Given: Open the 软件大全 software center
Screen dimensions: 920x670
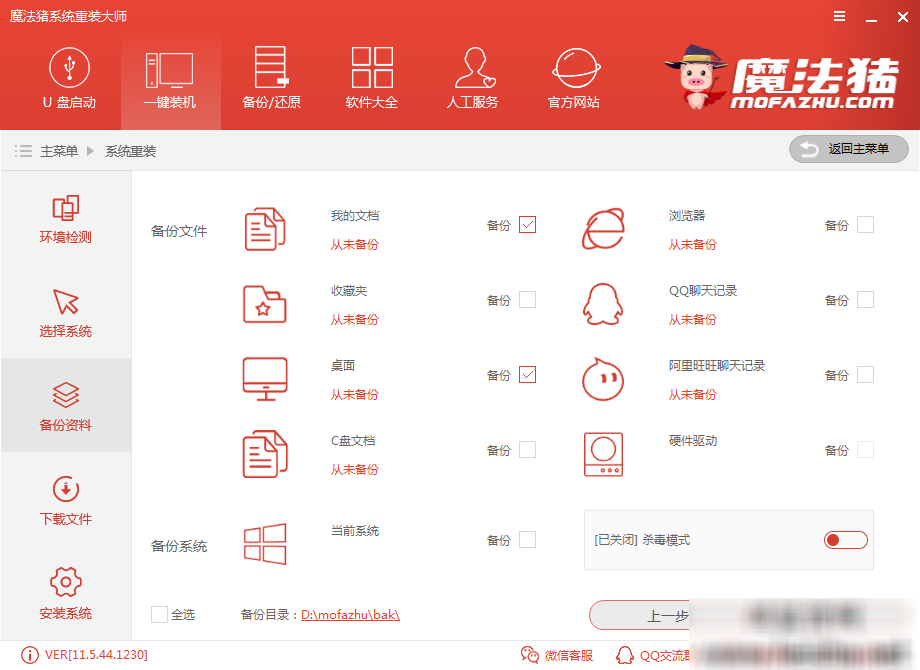Looking at the screenshot, I should tap(372, 80).
